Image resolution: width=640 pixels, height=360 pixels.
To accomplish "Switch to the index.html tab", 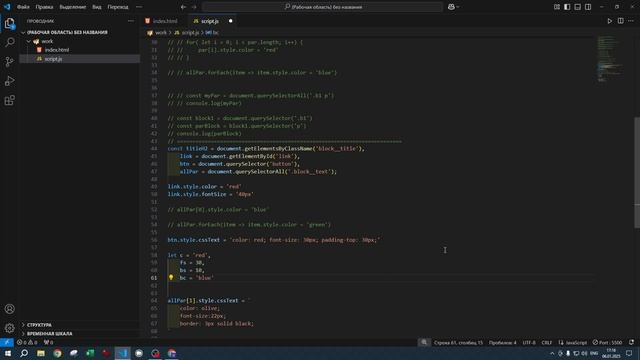I will tap(165, 21).
